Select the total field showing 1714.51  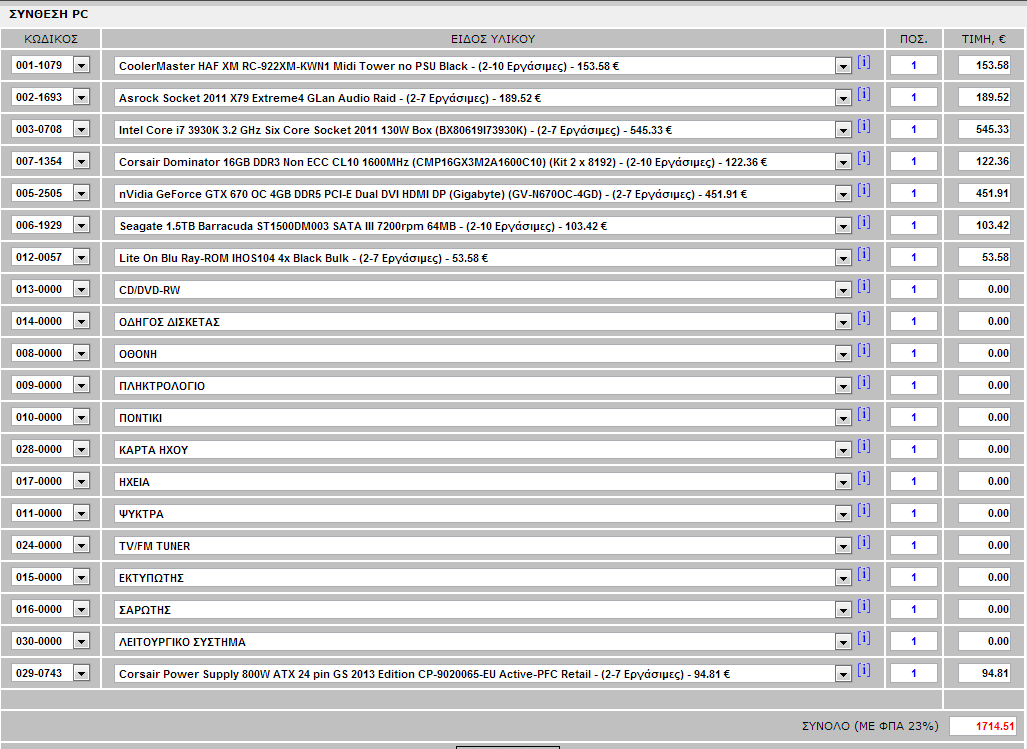click(x=982, y=726)
